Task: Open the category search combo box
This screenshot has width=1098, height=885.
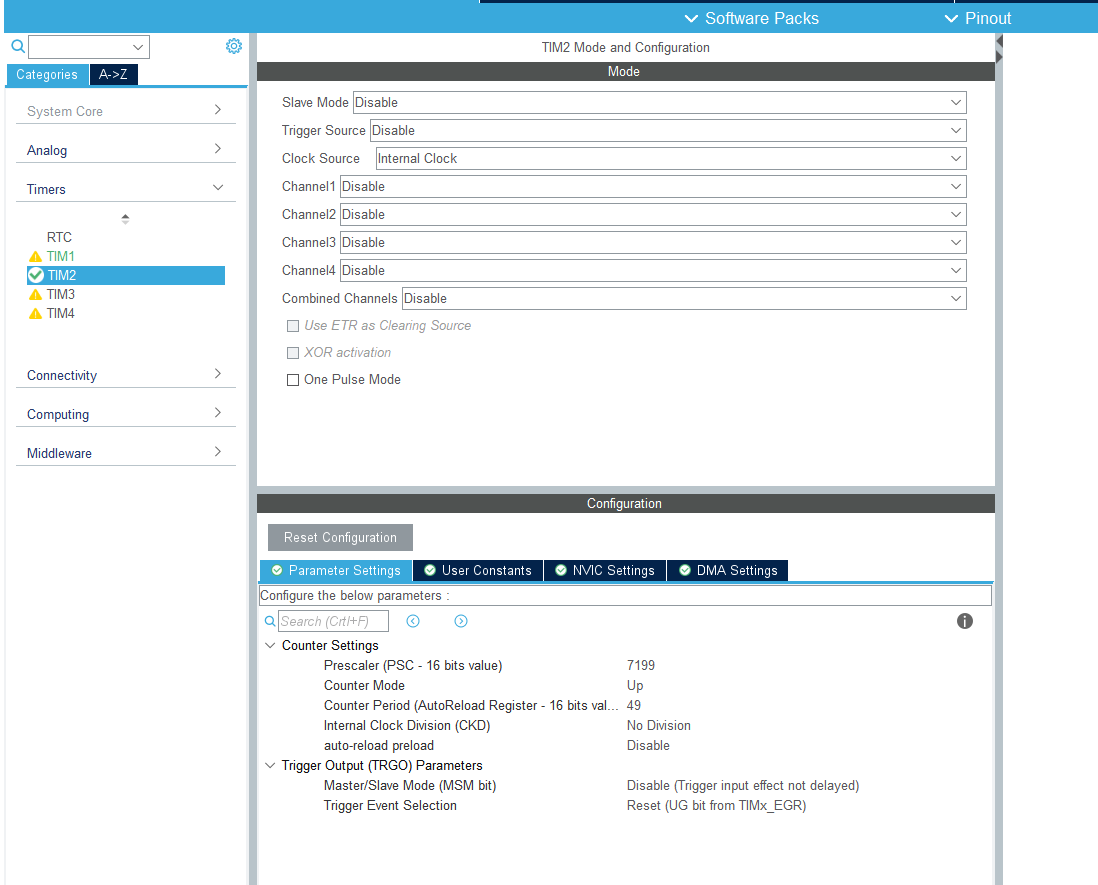Action: pyautogui.click(x=89, y=47)
